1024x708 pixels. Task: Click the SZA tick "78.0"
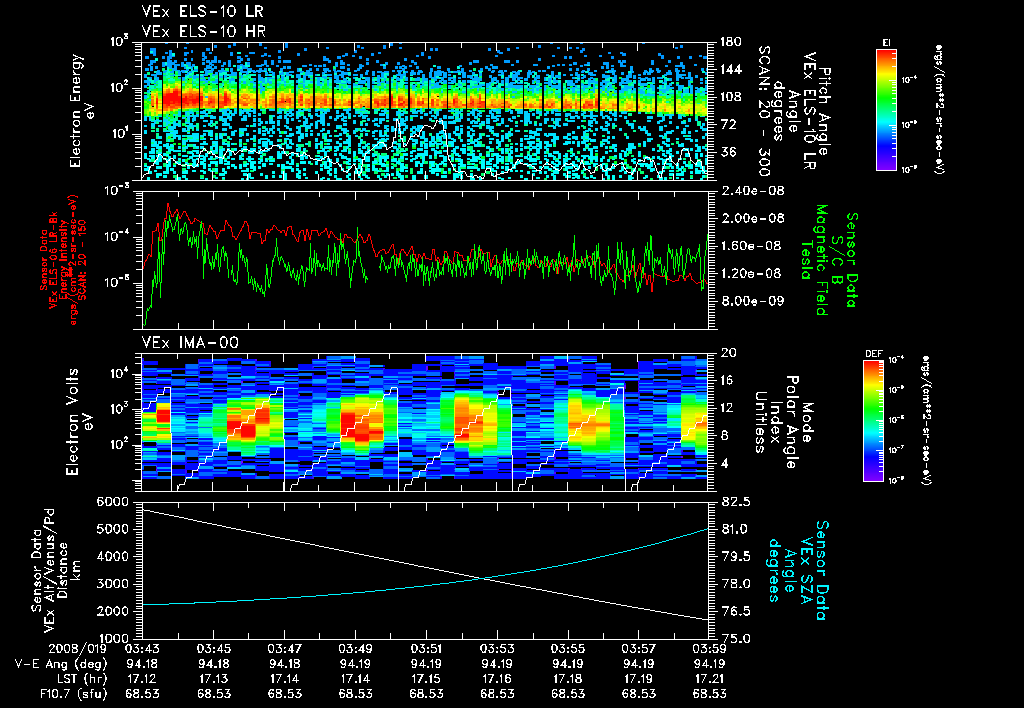[x=735, y=584]
